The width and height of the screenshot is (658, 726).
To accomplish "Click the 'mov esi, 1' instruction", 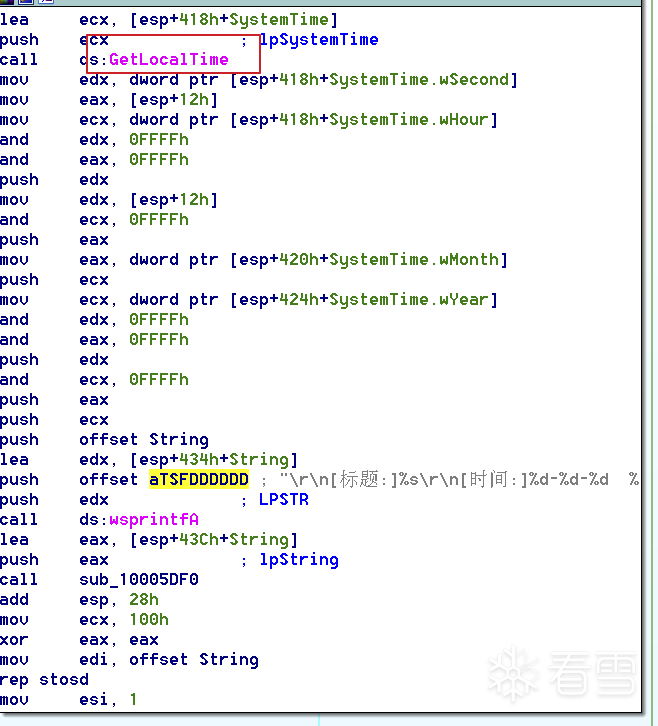I will tap(69, 700).
